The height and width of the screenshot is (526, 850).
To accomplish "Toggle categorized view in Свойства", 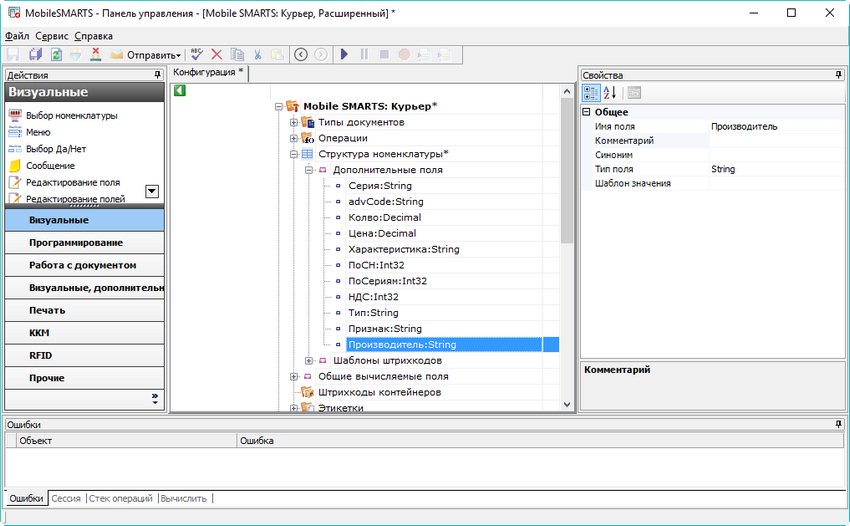I will point(591,93).
